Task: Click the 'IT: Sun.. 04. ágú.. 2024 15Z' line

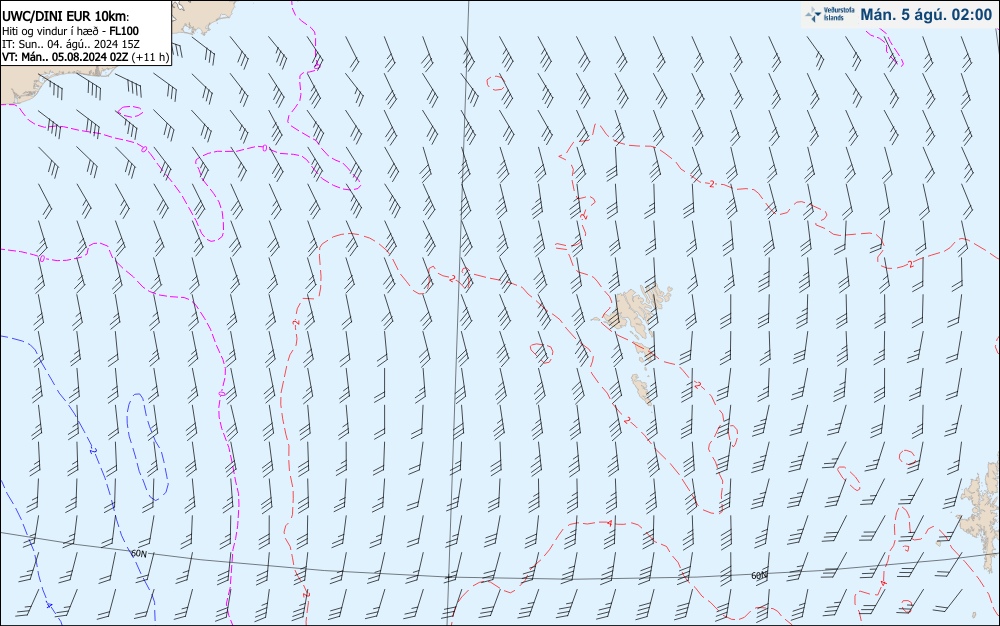Action: [x=71, y=43]
